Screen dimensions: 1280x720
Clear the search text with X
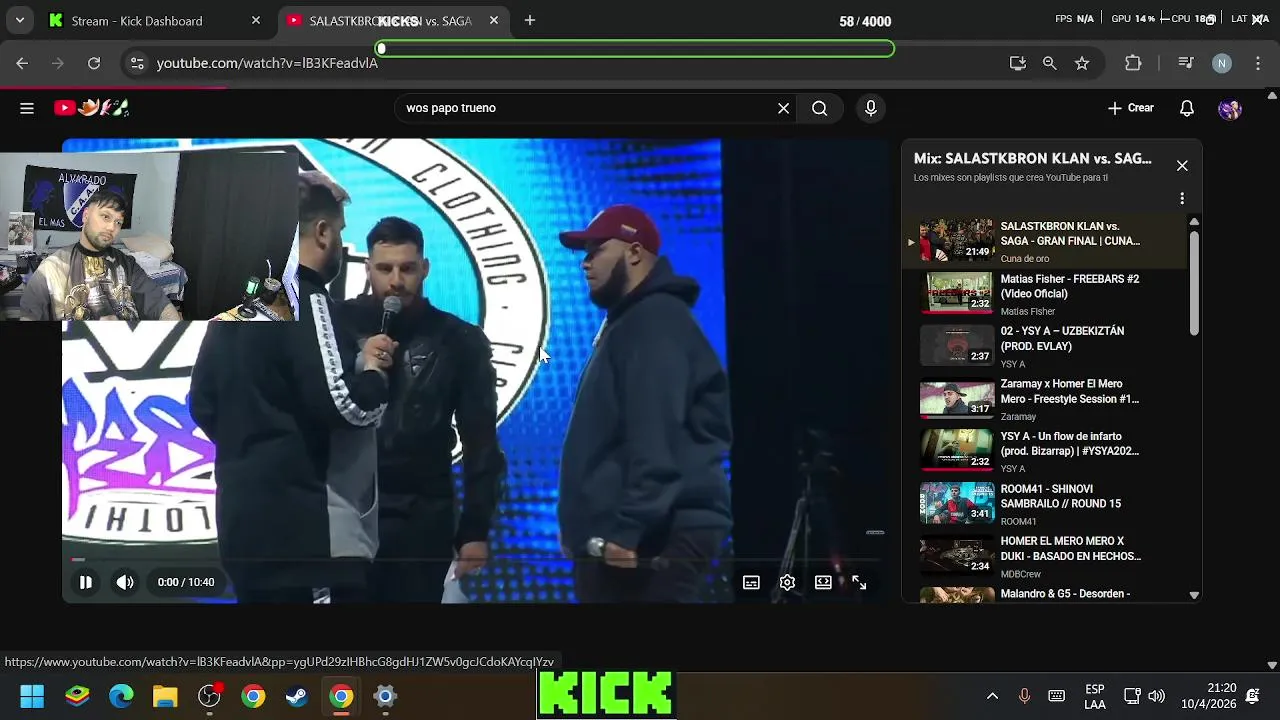click(783, 108)
